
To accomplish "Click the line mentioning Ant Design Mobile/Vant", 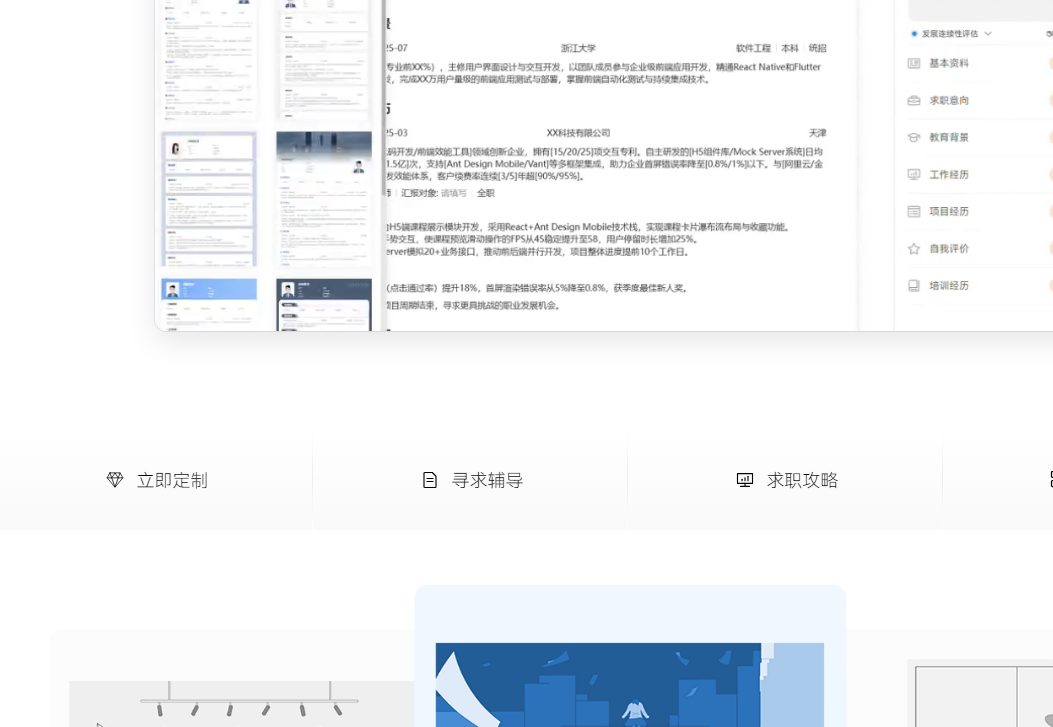I will coord(604,164).
